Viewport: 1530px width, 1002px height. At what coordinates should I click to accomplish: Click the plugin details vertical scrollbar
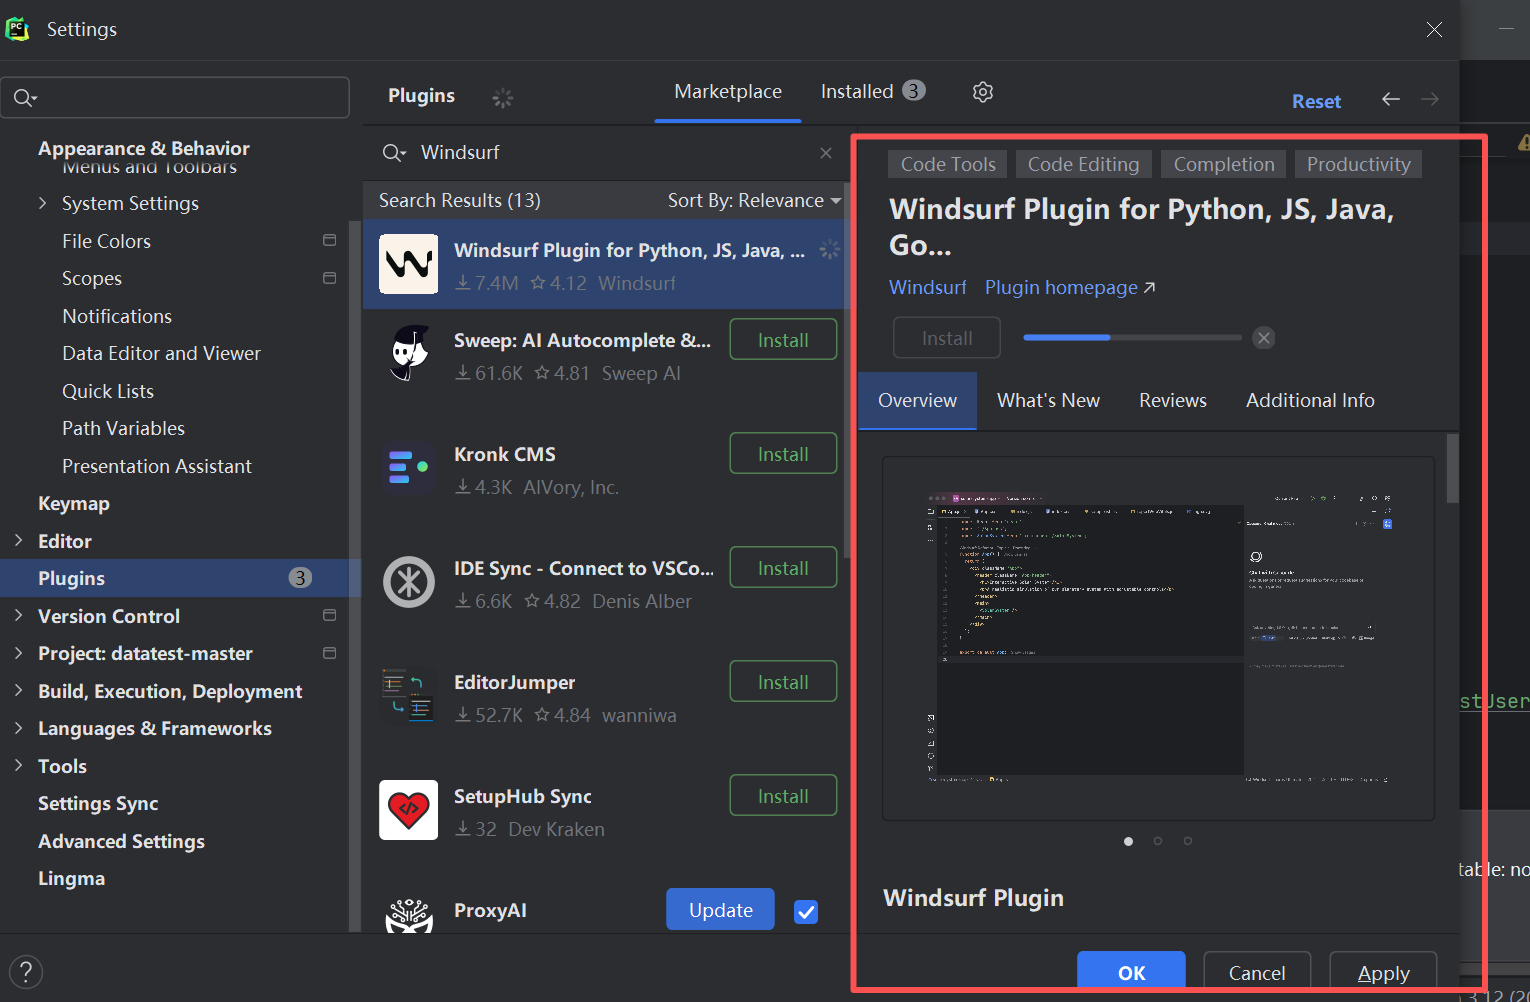[x=1452, y=468]
